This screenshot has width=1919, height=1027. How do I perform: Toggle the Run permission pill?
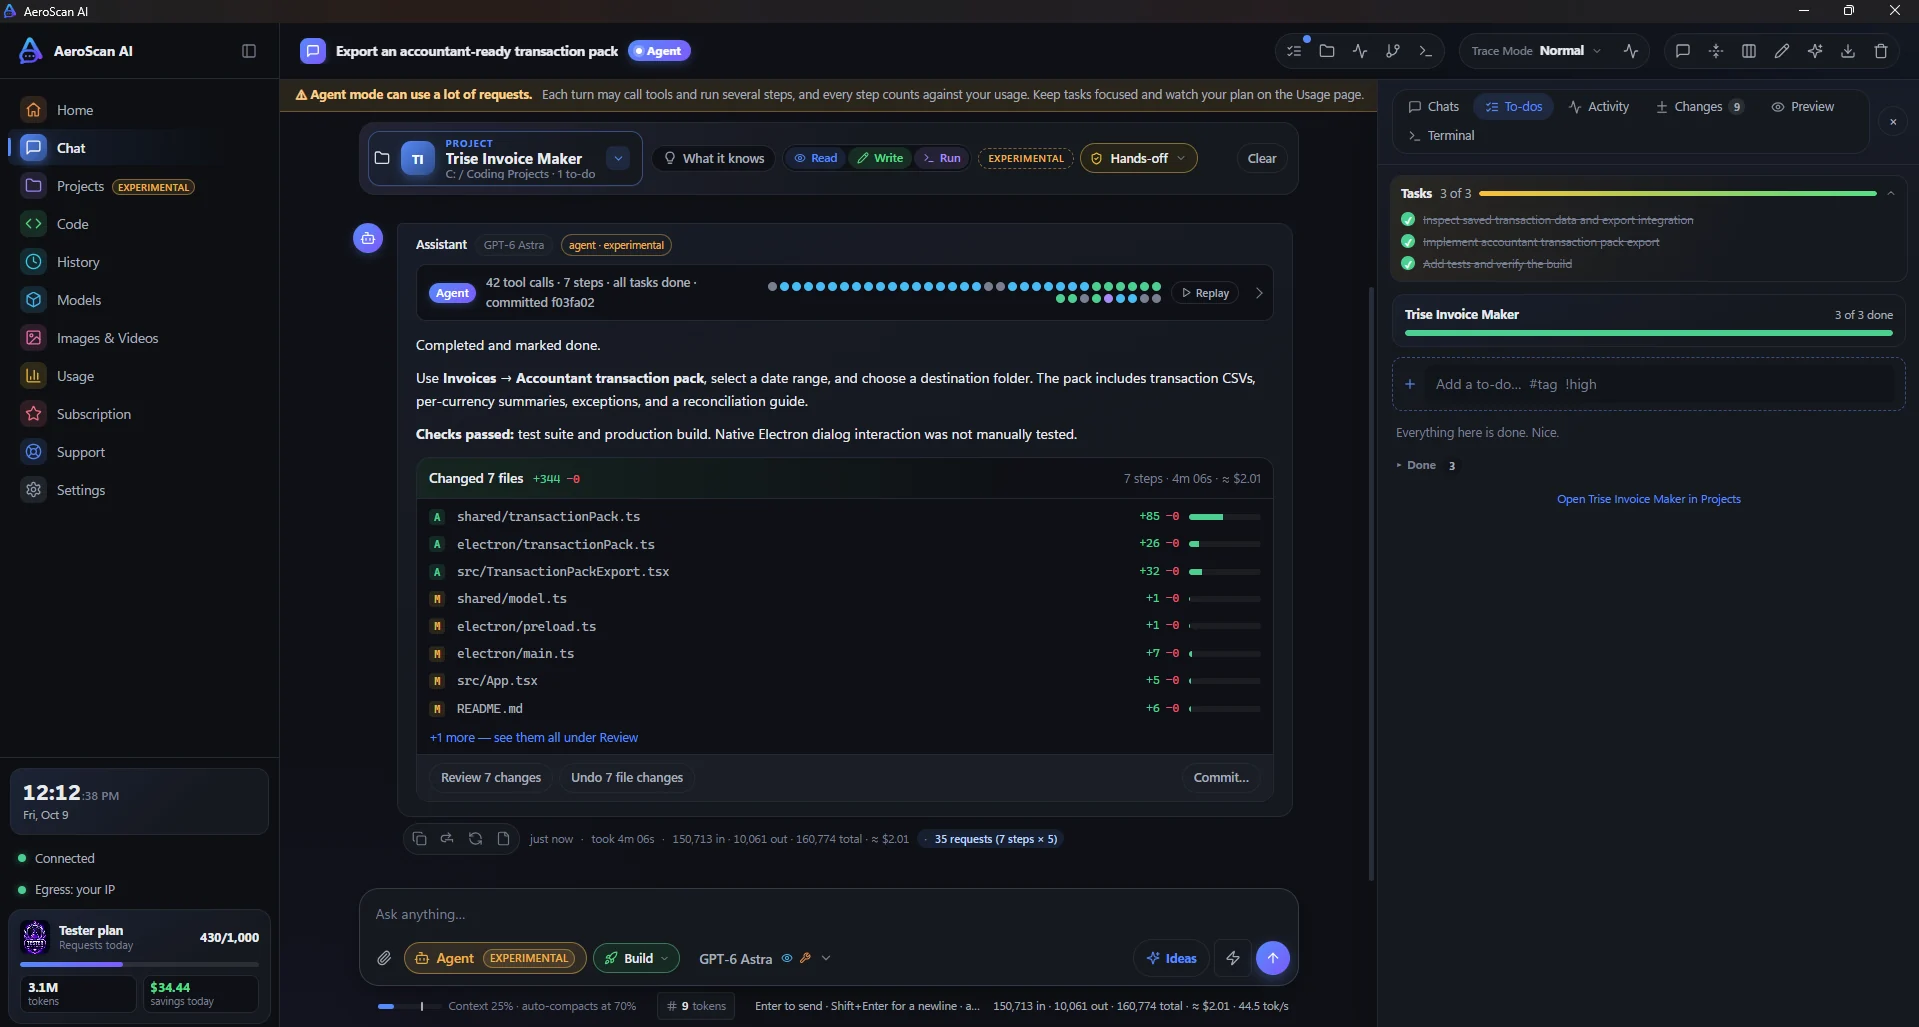tap(941, 158)
